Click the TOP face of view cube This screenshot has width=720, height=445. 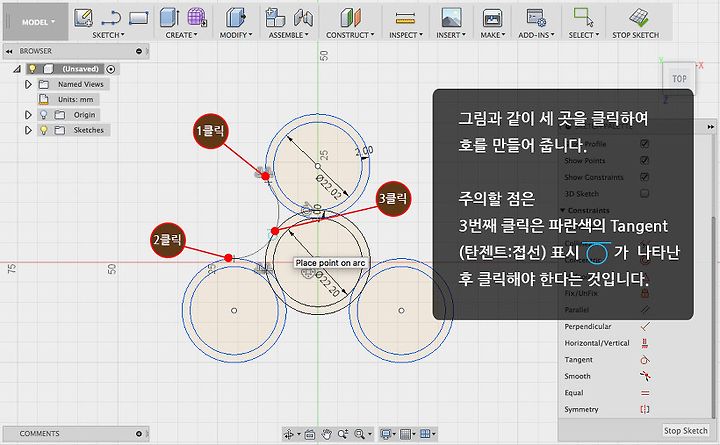click(x=680, y=79)
